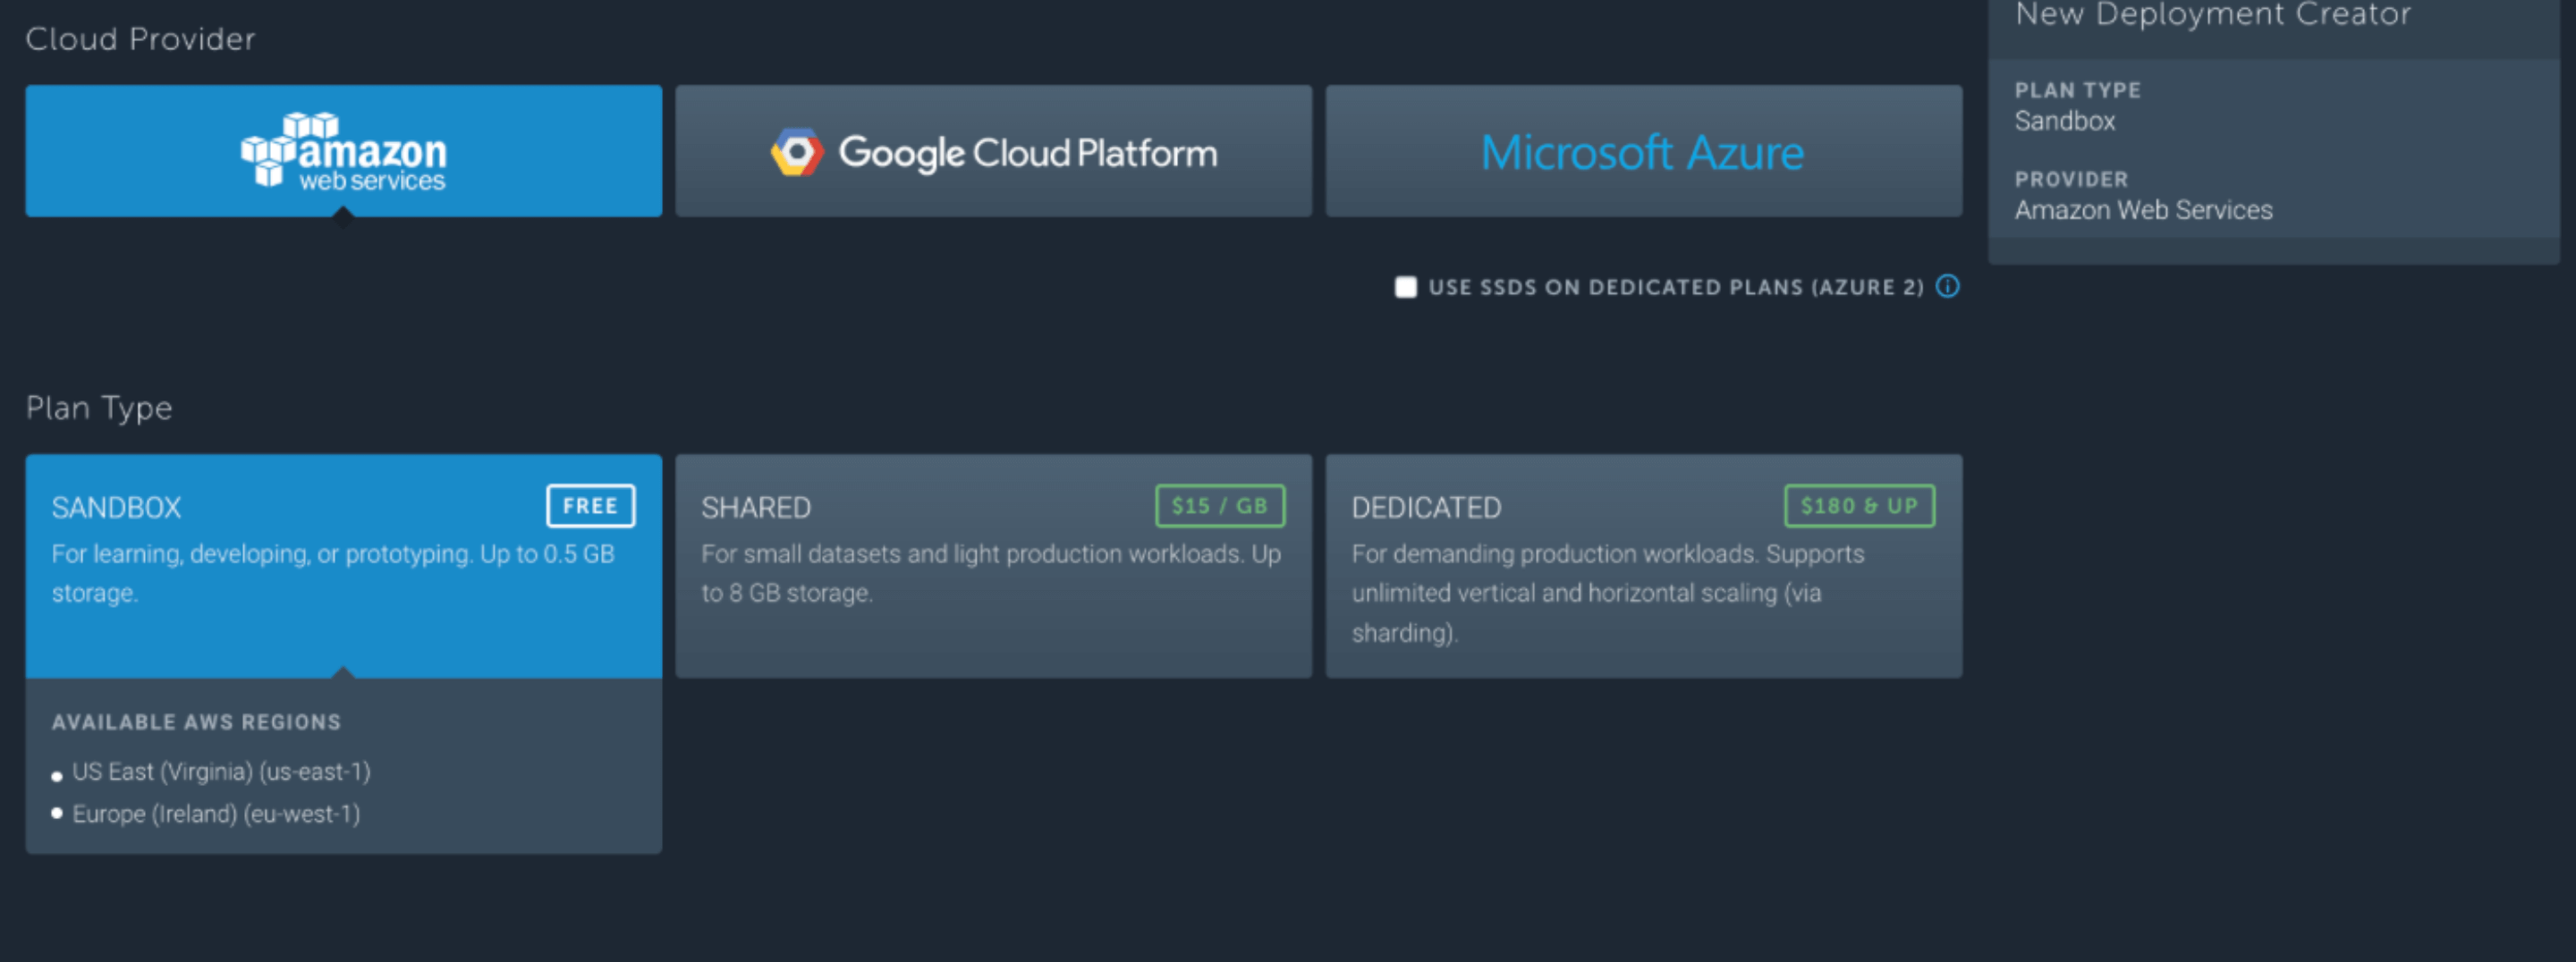Click Amazon Web Services value in summary
Image resolution: width=2576 pixels, height=962 pixels.
[2143, 210]
